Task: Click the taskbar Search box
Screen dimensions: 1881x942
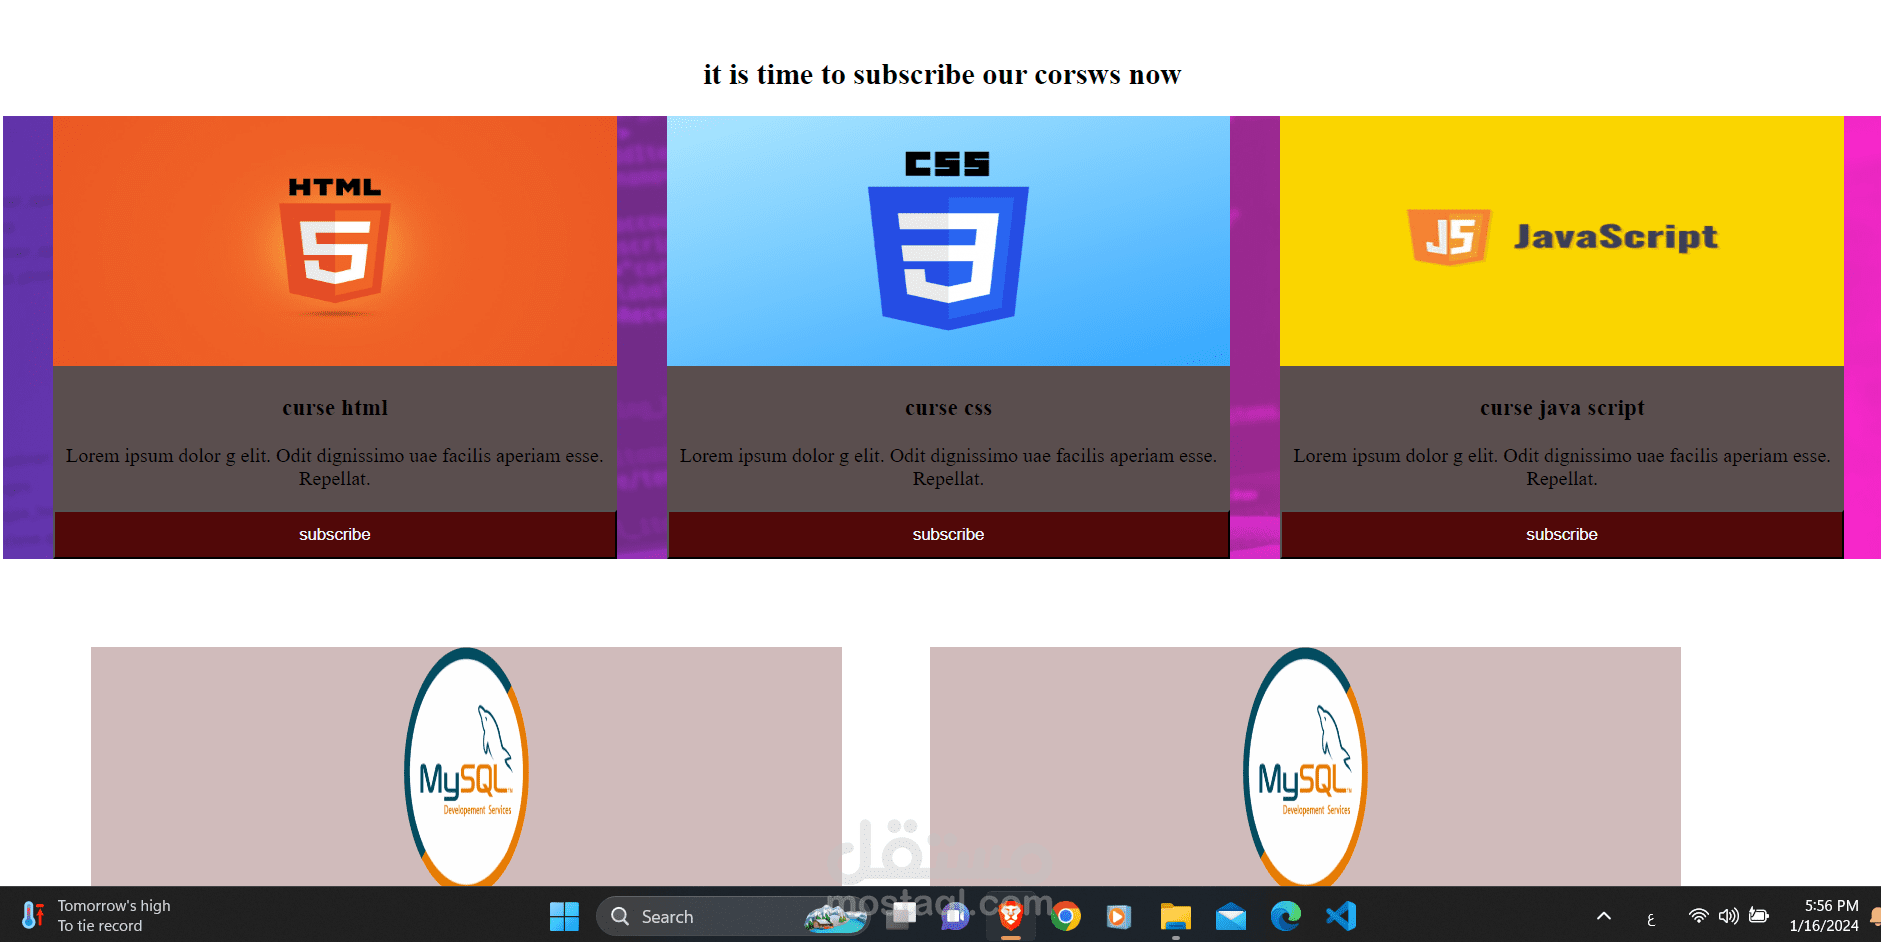Action: (731, 916)
